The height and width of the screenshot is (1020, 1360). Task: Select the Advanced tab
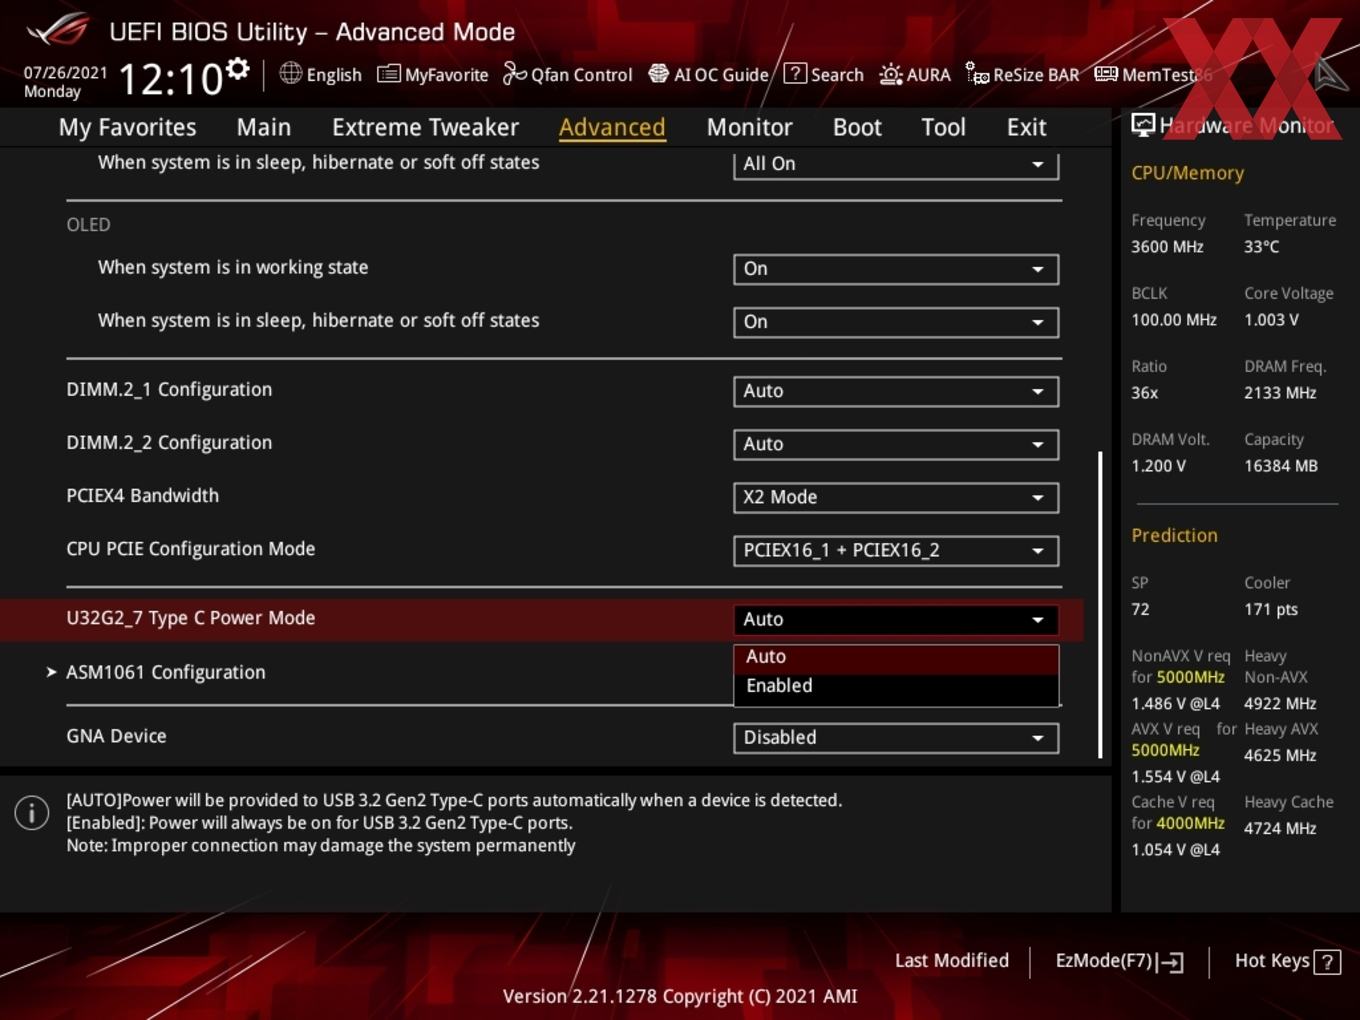[612, 127]
